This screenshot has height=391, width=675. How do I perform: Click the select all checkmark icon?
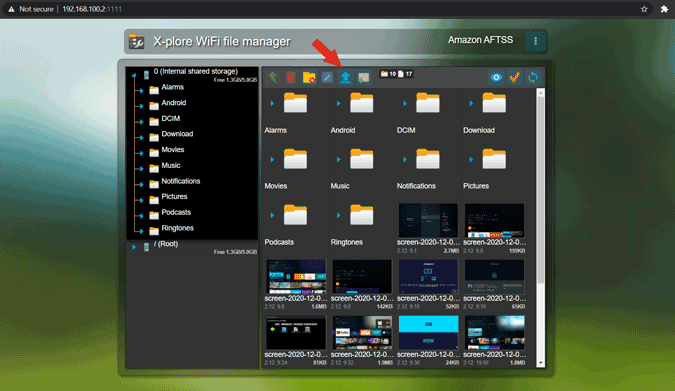[x=514, y=78]
